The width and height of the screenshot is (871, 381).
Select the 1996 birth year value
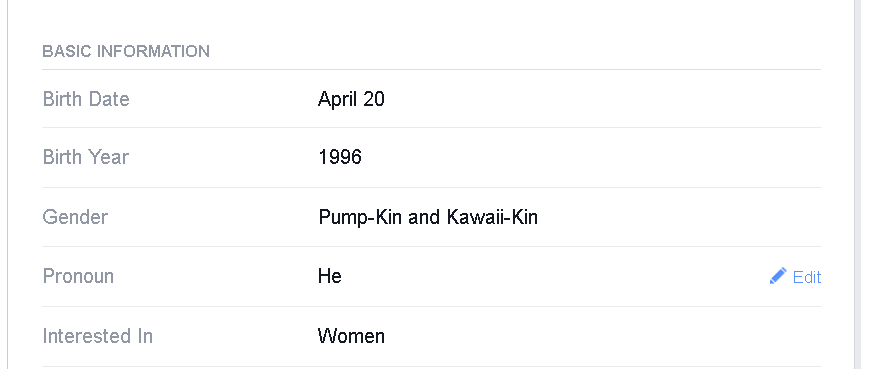pyautogui.click(x=340, y=157)
